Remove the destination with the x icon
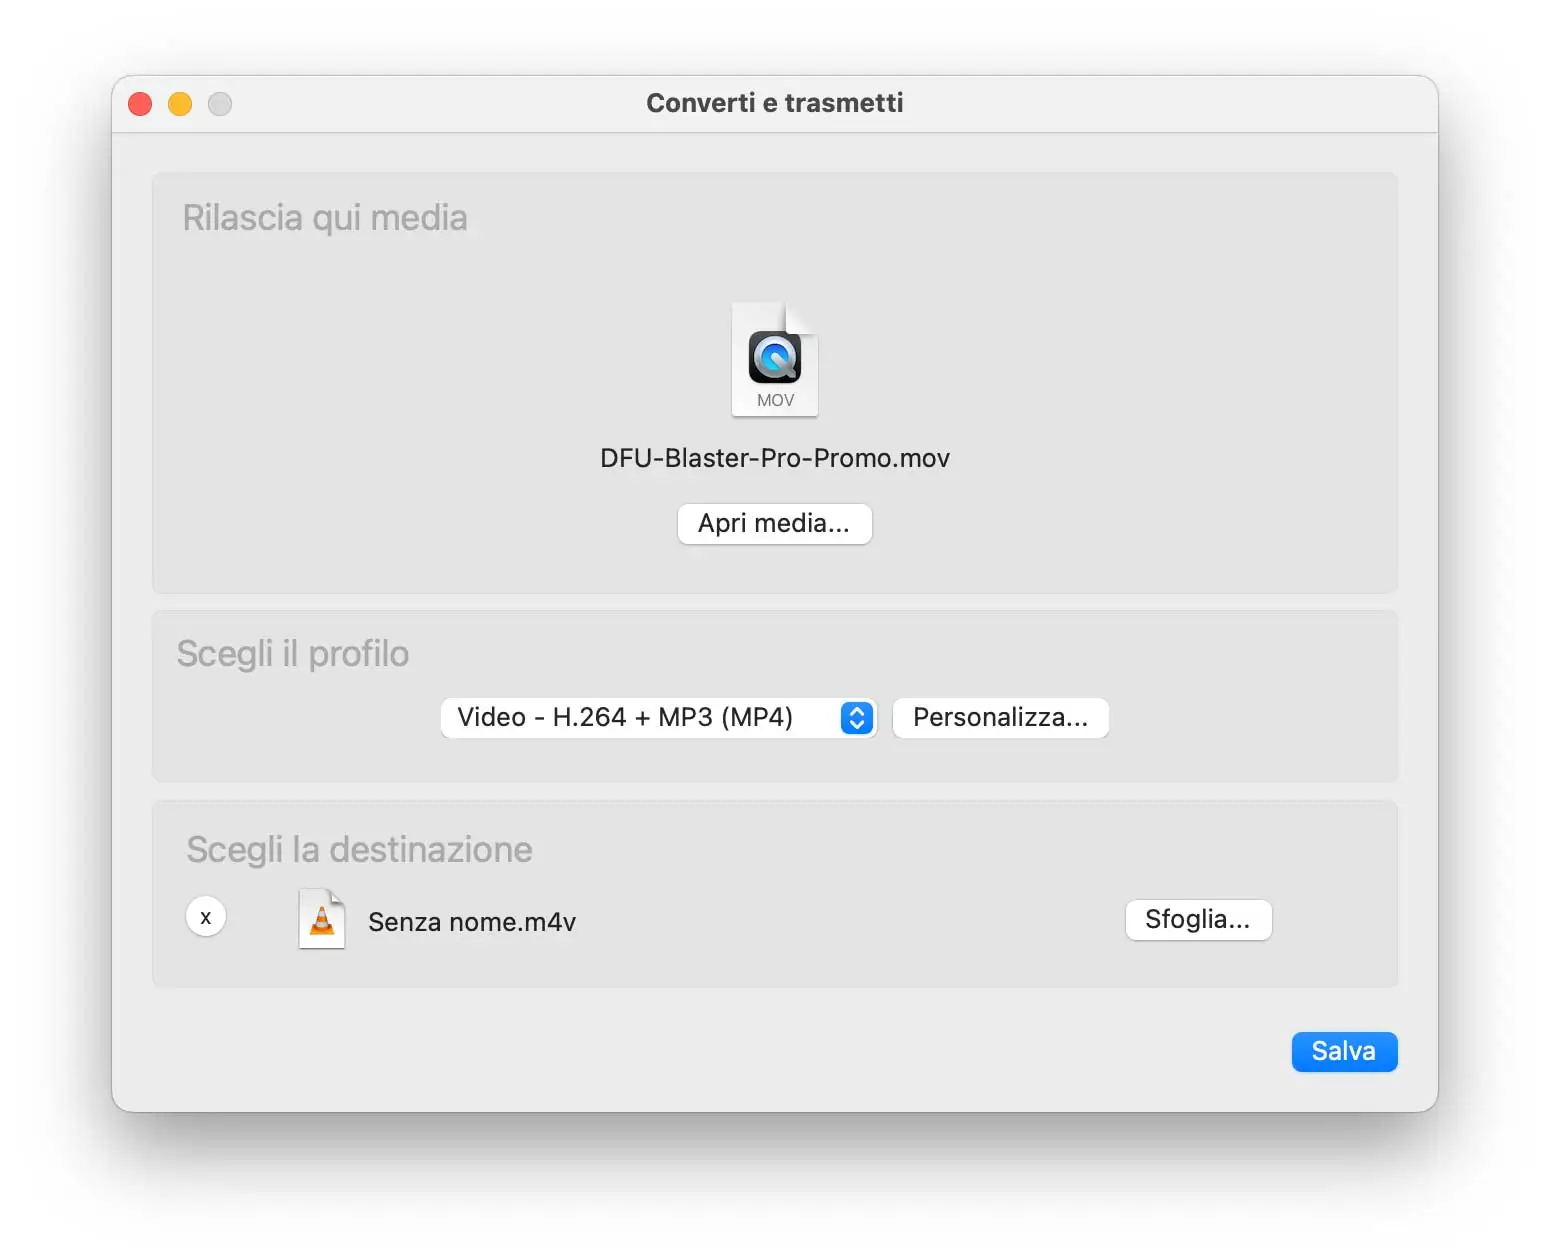 pyautogui.click(x=206, y=917)
